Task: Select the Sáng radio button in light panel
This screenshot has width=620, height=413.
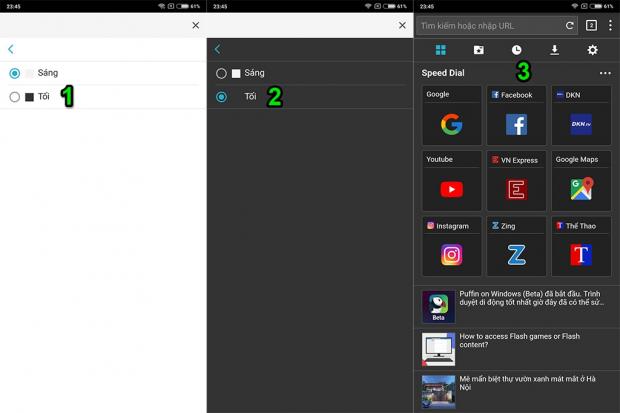Action: (14, 73)
